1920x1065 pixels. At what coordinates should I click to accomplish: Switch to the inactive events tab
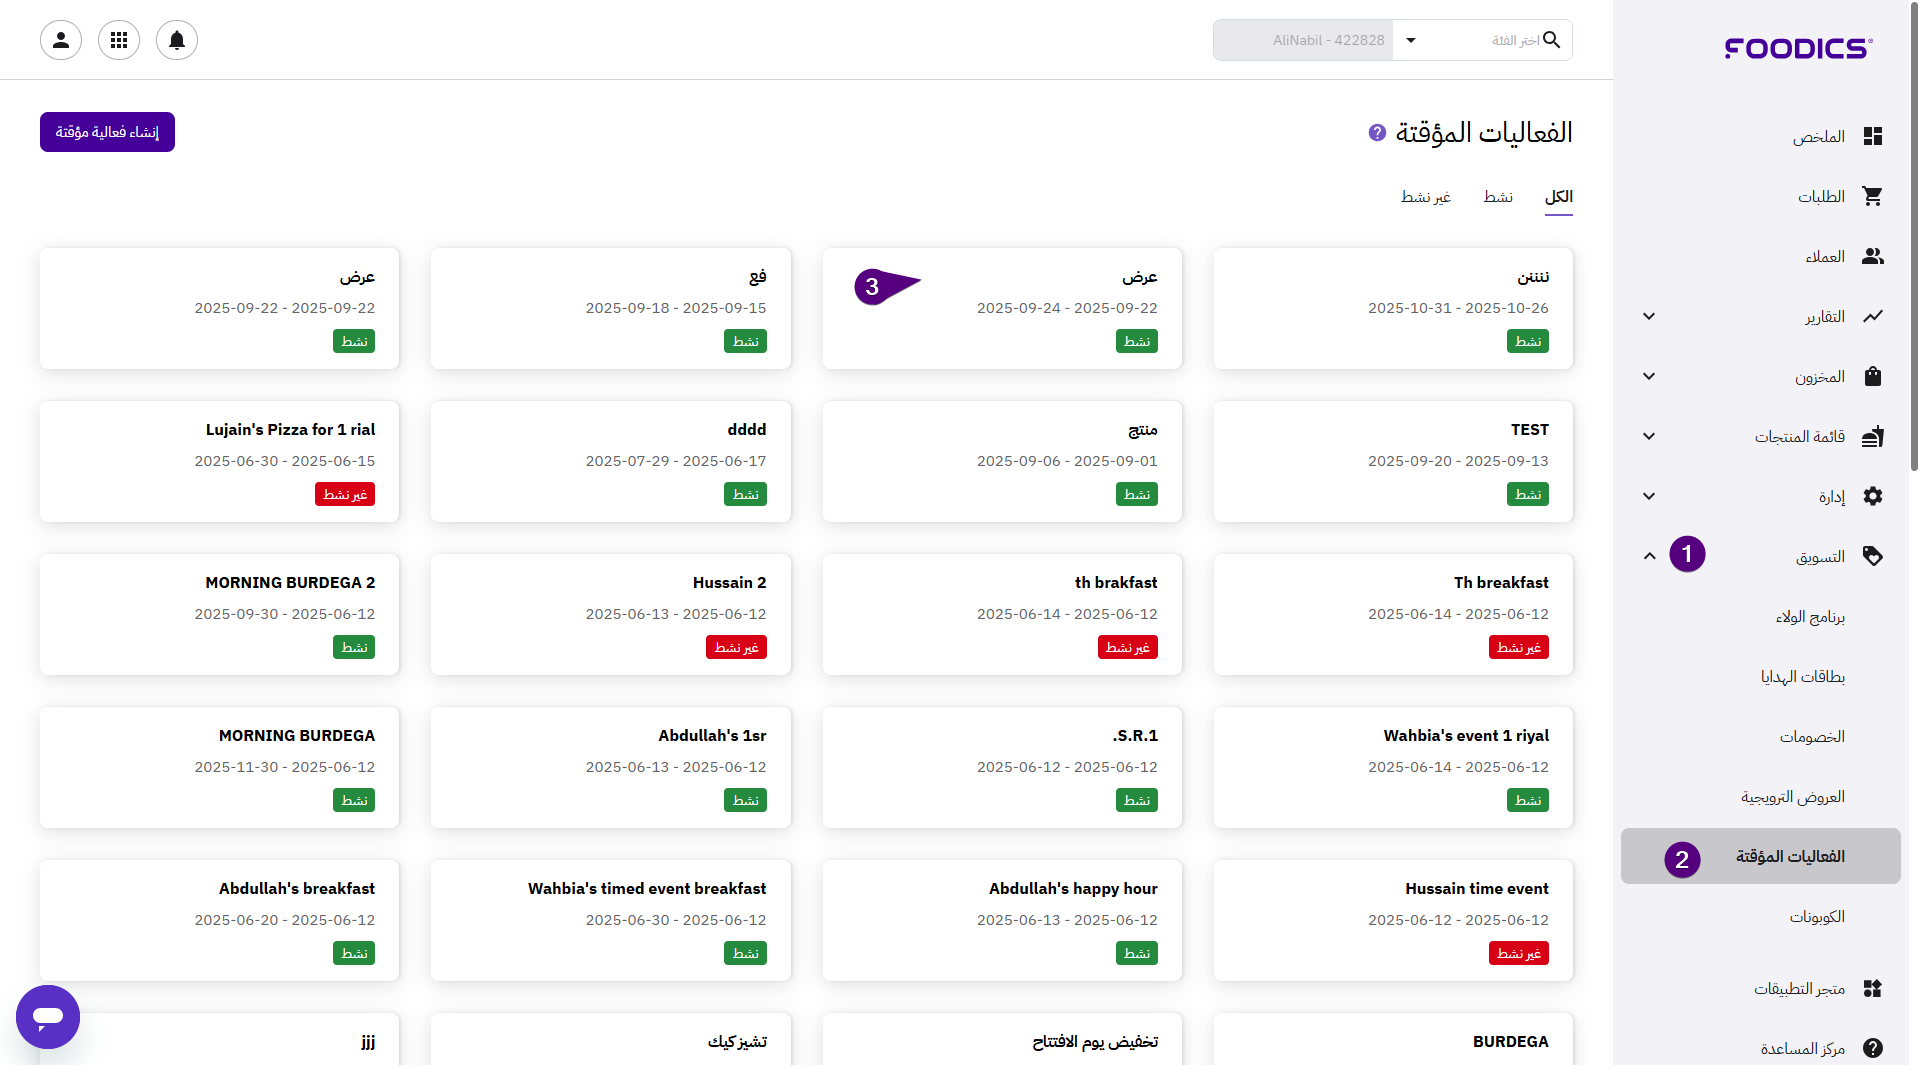pyautogui.click(x=1425, y=197)
